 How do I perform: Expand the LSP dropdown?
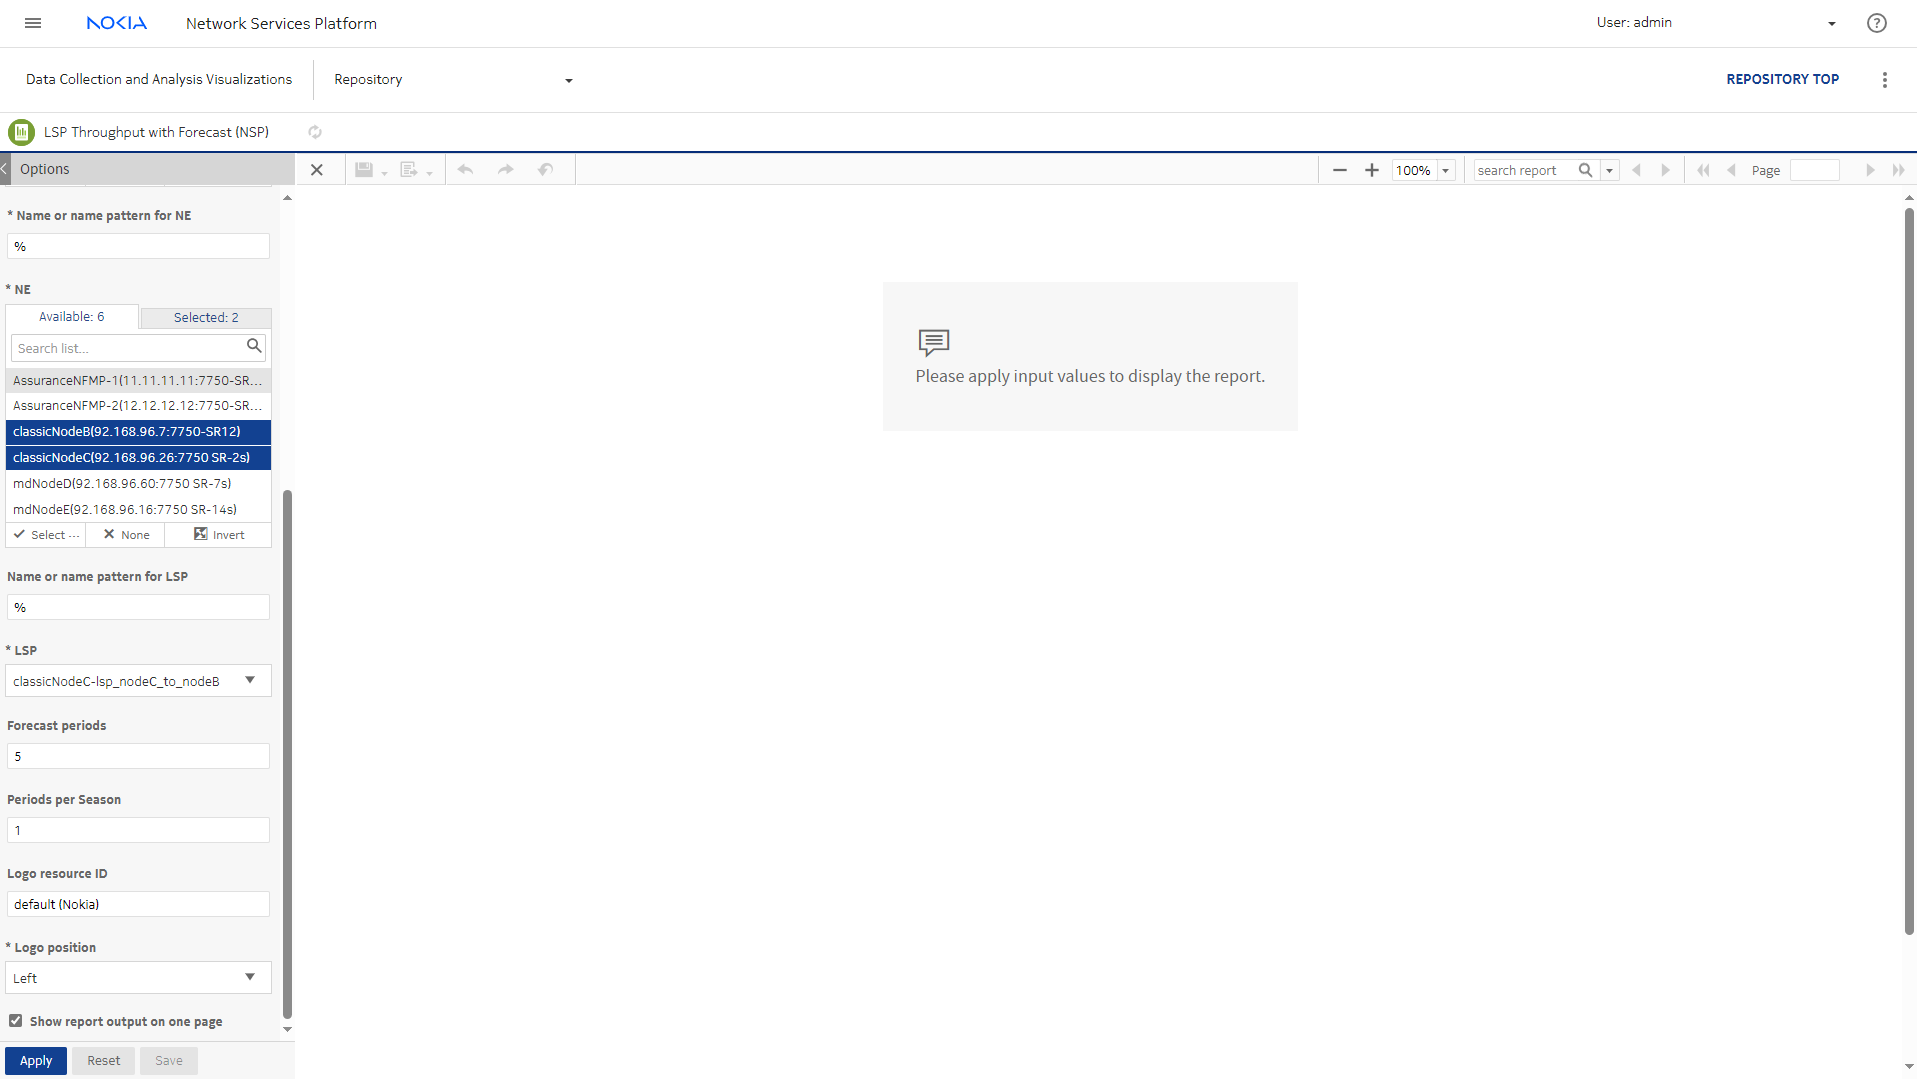(250, 681)
